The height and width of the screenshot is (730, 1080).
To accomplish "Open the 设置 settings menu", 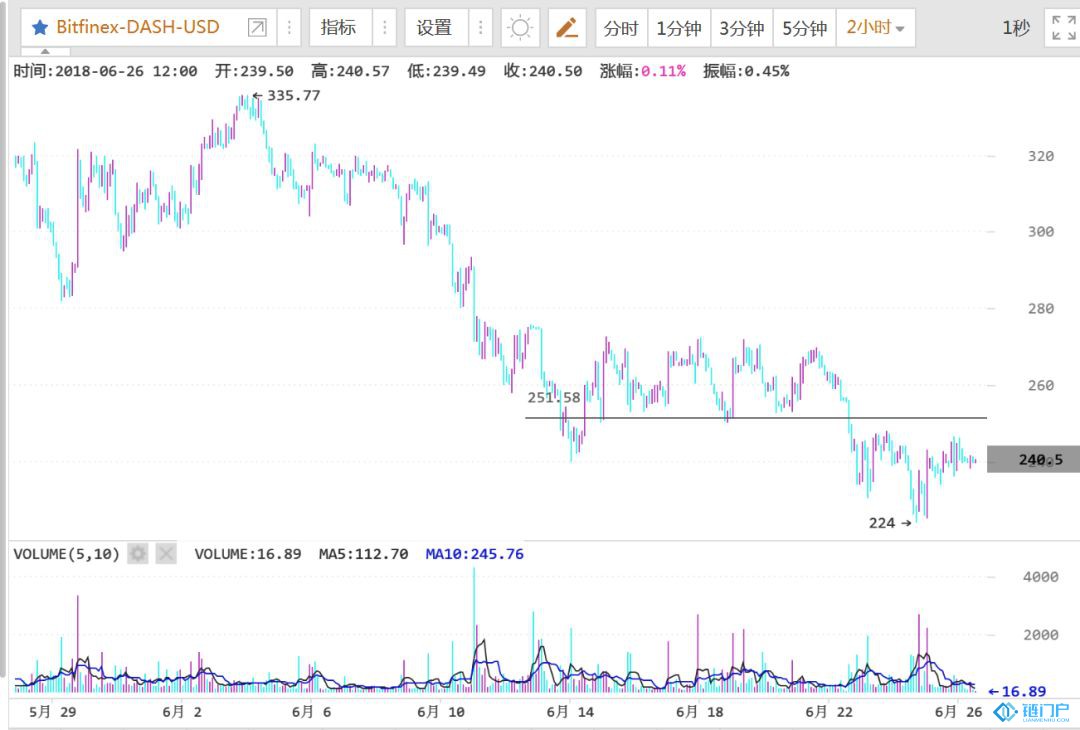I will tap(435, 28).
